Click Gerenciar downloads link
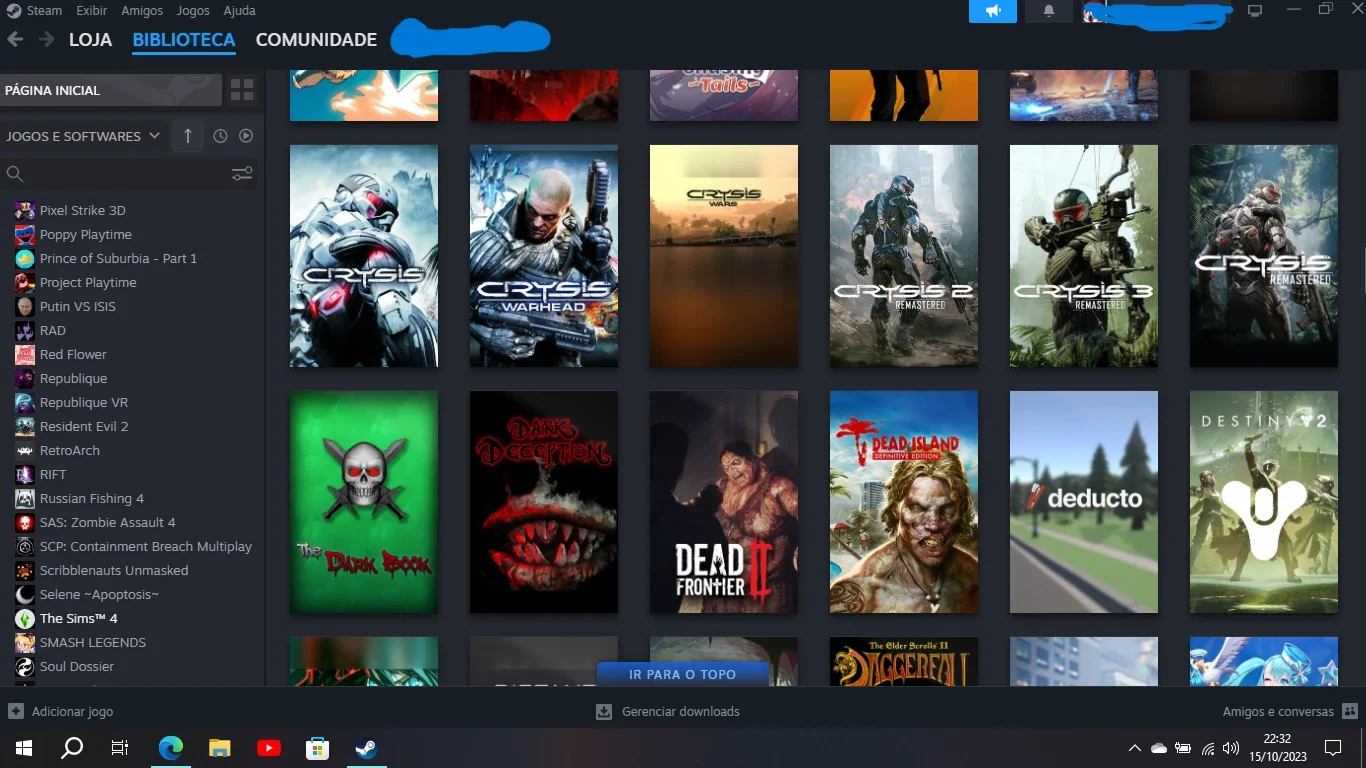This screenshot has width=1366, height=768. (681, 711)
